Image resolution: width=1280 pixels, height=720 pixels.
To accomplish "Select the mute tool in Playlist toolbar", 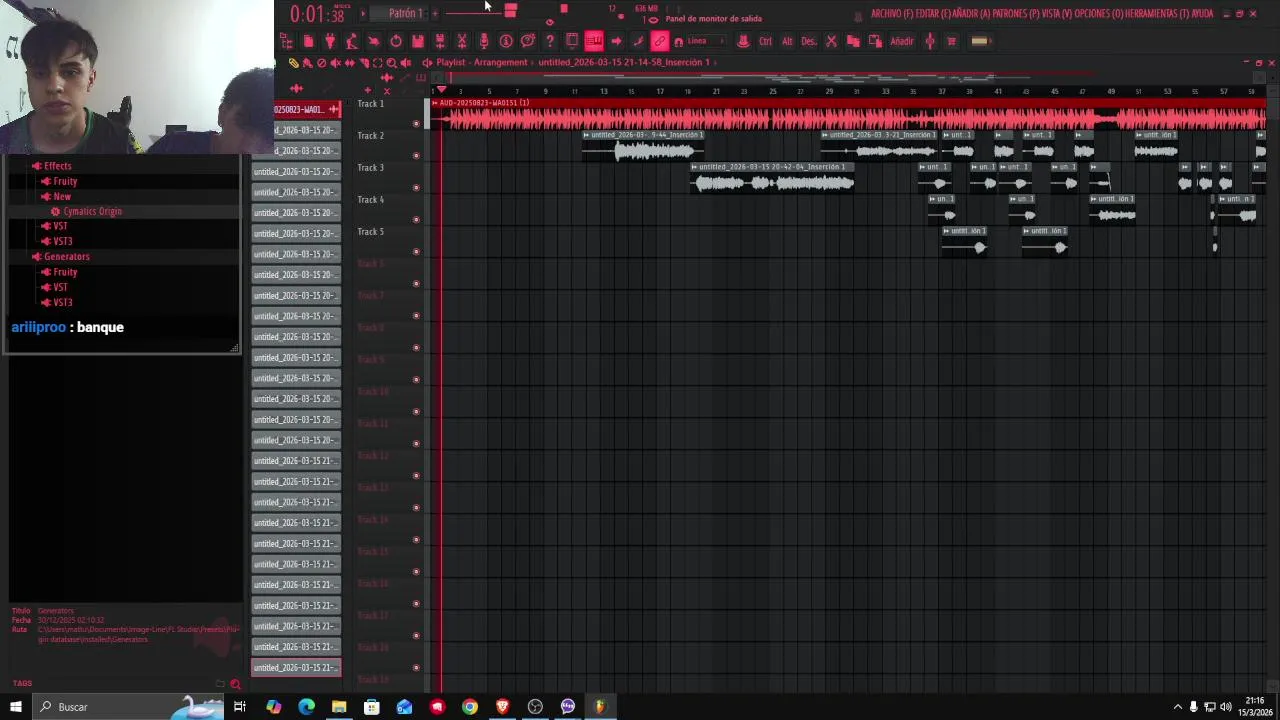I will 336,62.
